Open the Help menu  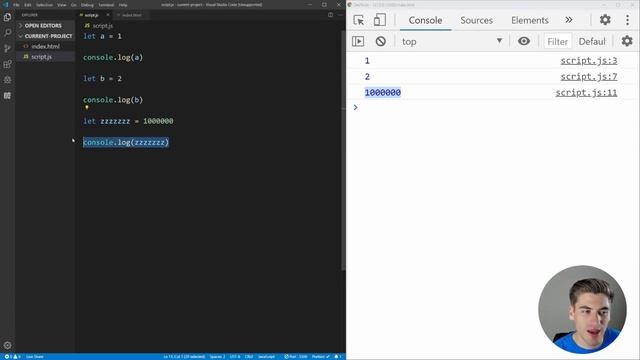click(123, 5)
